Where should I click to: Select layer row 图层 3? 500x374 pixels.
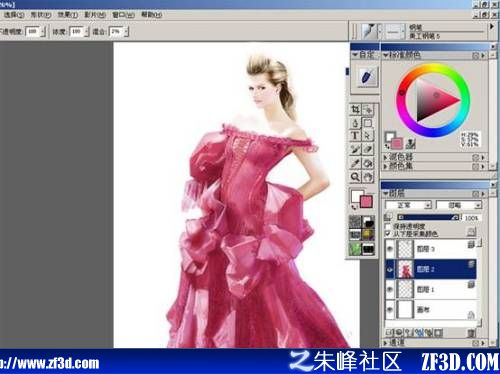tap(430, 249)
